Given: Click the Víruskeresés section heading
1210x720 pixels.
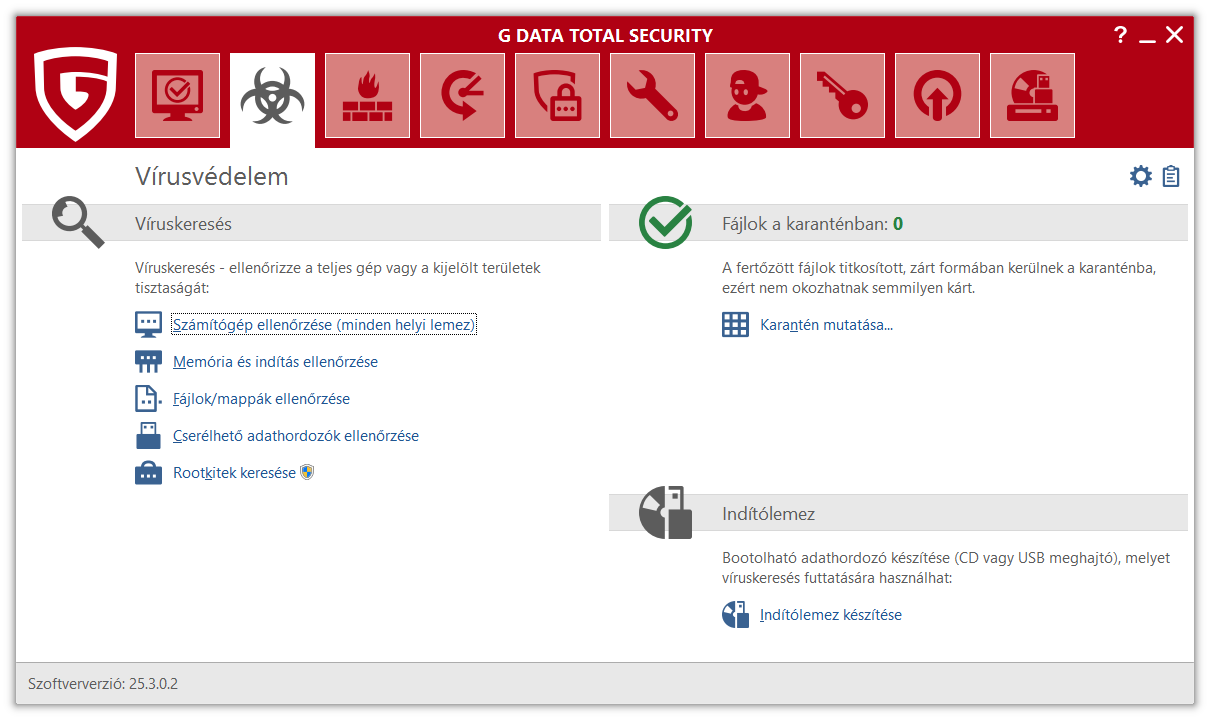Looking at the screenshot, I should 183,224.
